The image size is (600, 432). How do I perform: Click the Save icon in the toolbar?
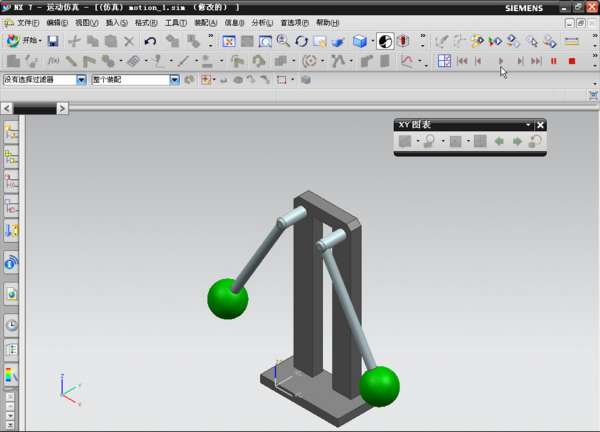(x=53, y=41)
